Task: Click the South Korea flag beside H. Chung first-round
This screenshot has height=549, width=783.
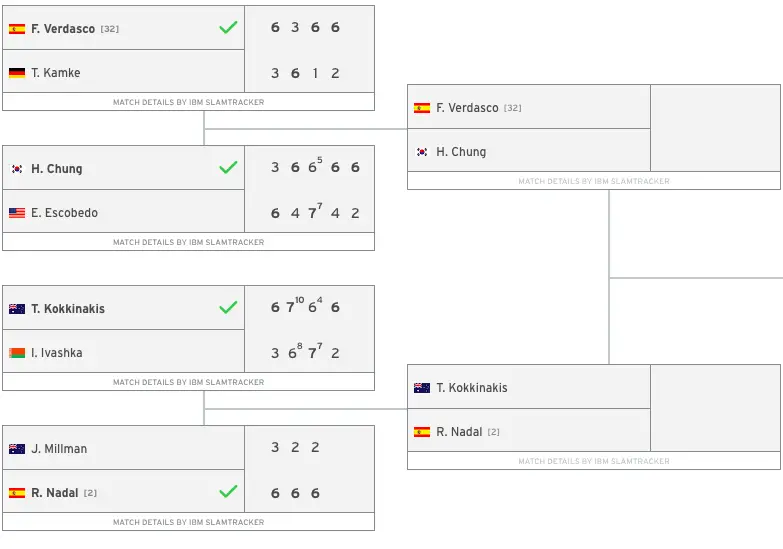Action: (x=17, y=169)
